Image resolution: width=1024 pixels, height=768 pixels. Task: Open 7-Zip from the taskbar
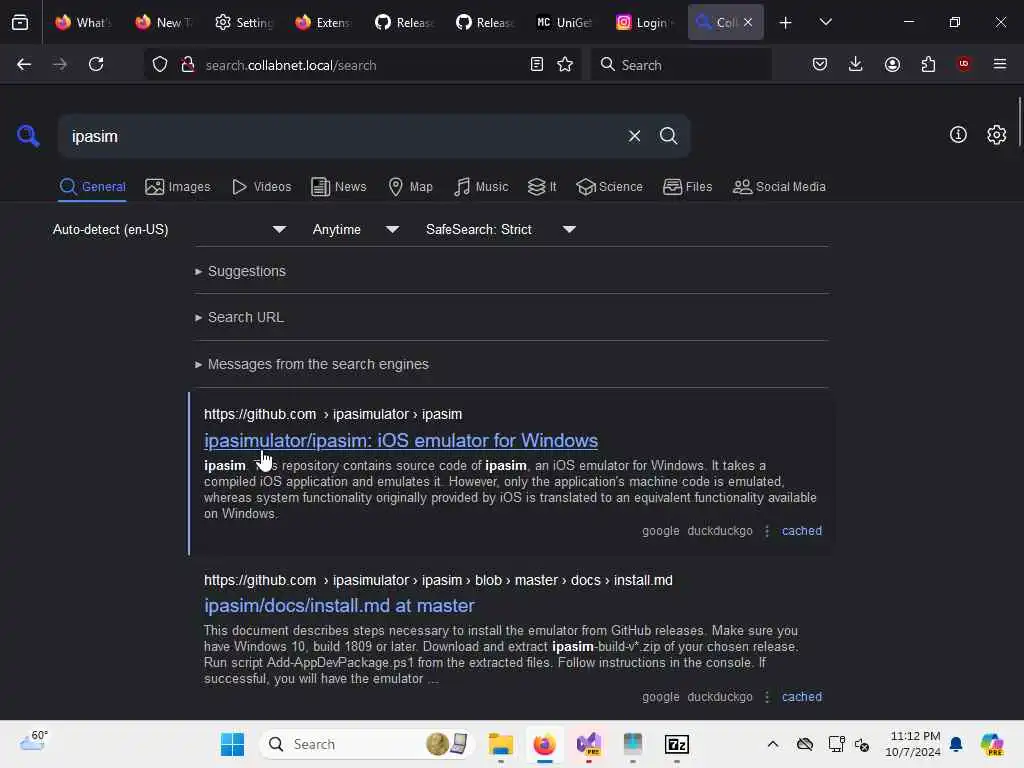pyautogui.click(x=677, y=744)
